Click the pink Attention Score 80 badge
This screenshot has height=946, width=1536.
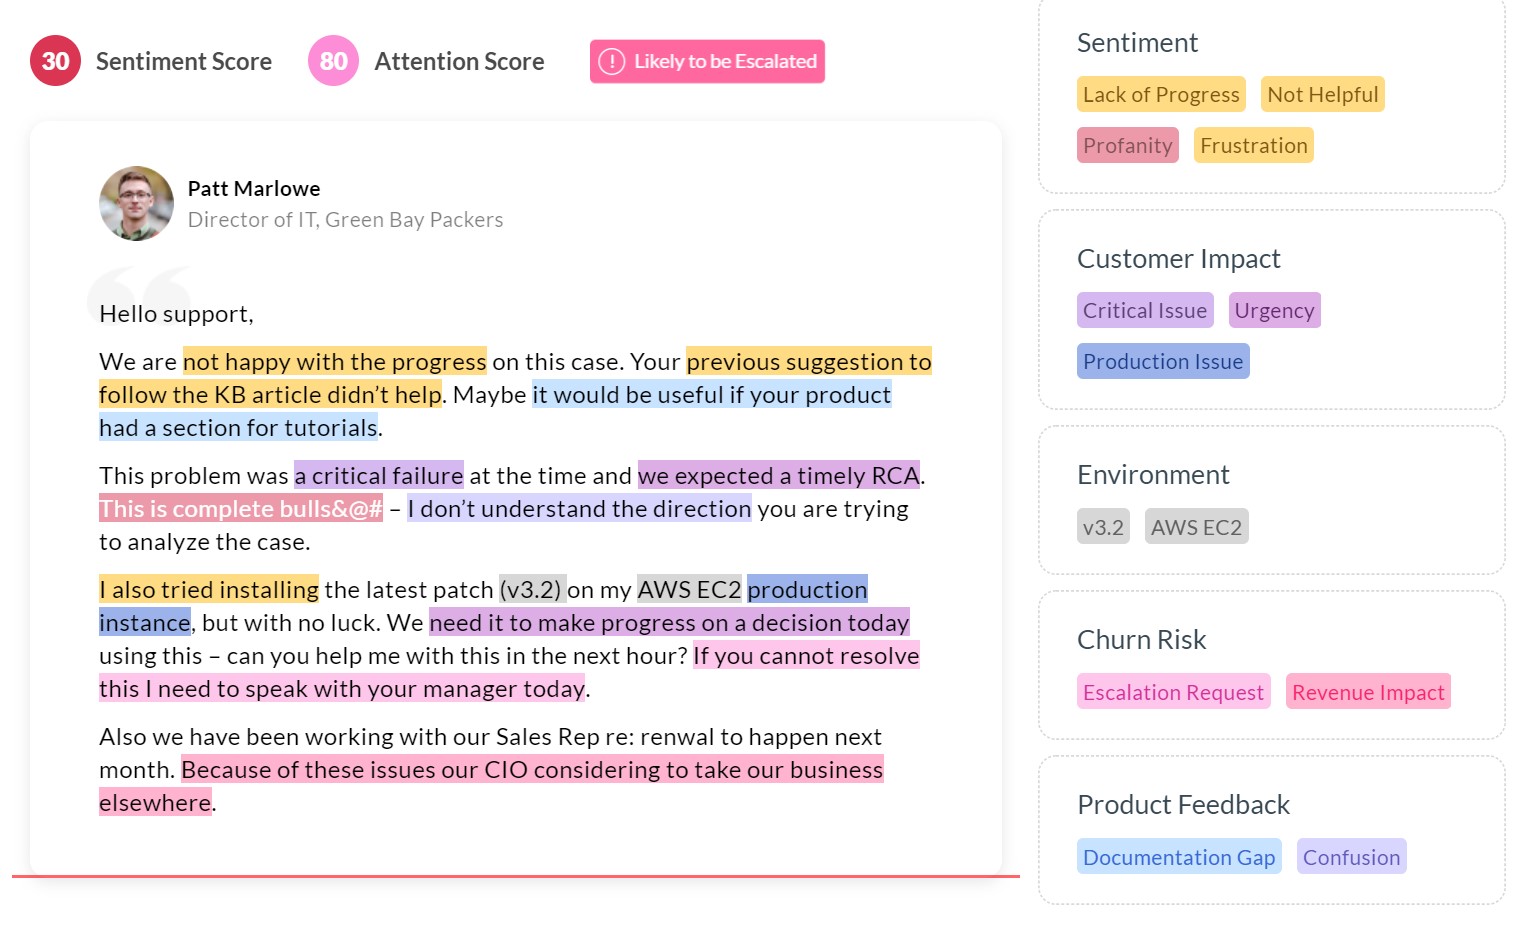pyautogui.click(x=333, y=61)
